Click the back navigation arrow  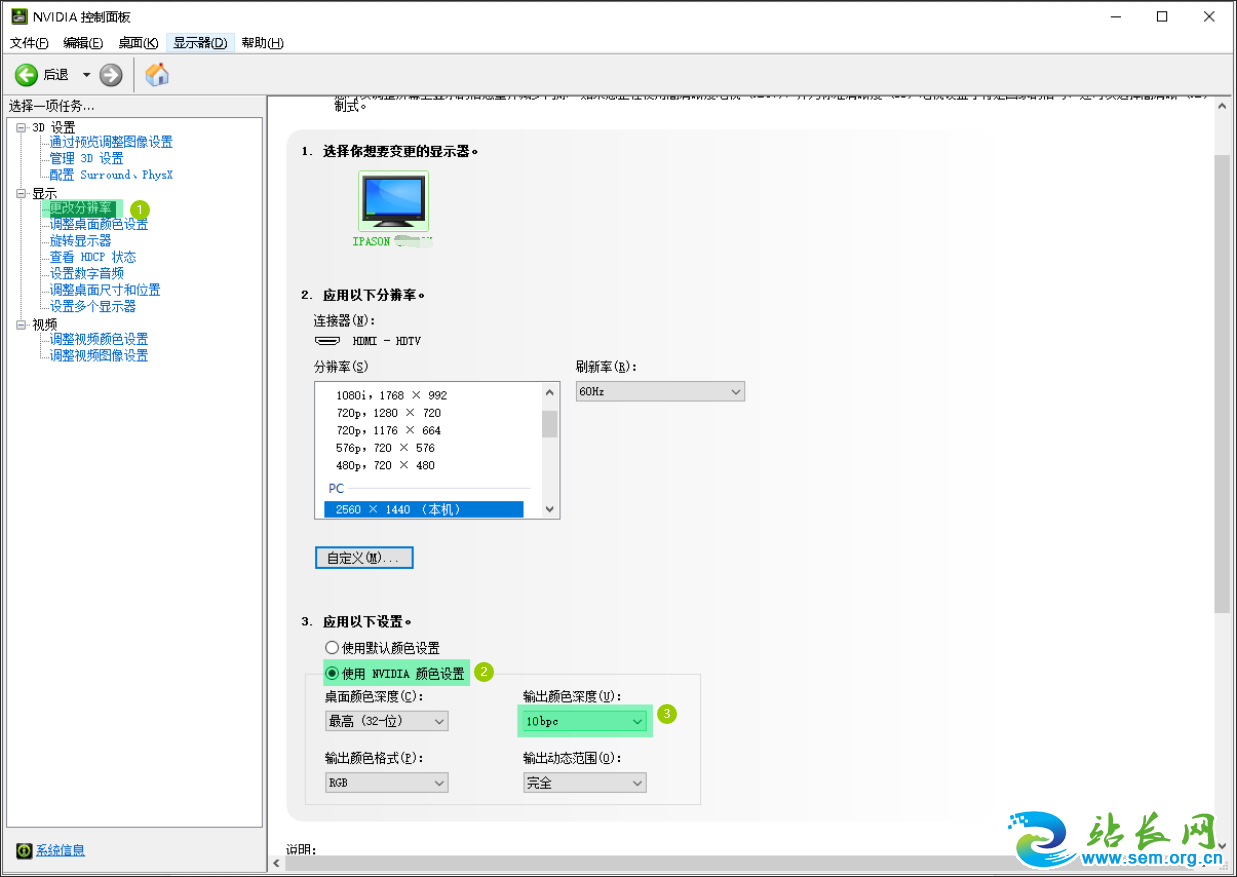click(x=26, y=74)
